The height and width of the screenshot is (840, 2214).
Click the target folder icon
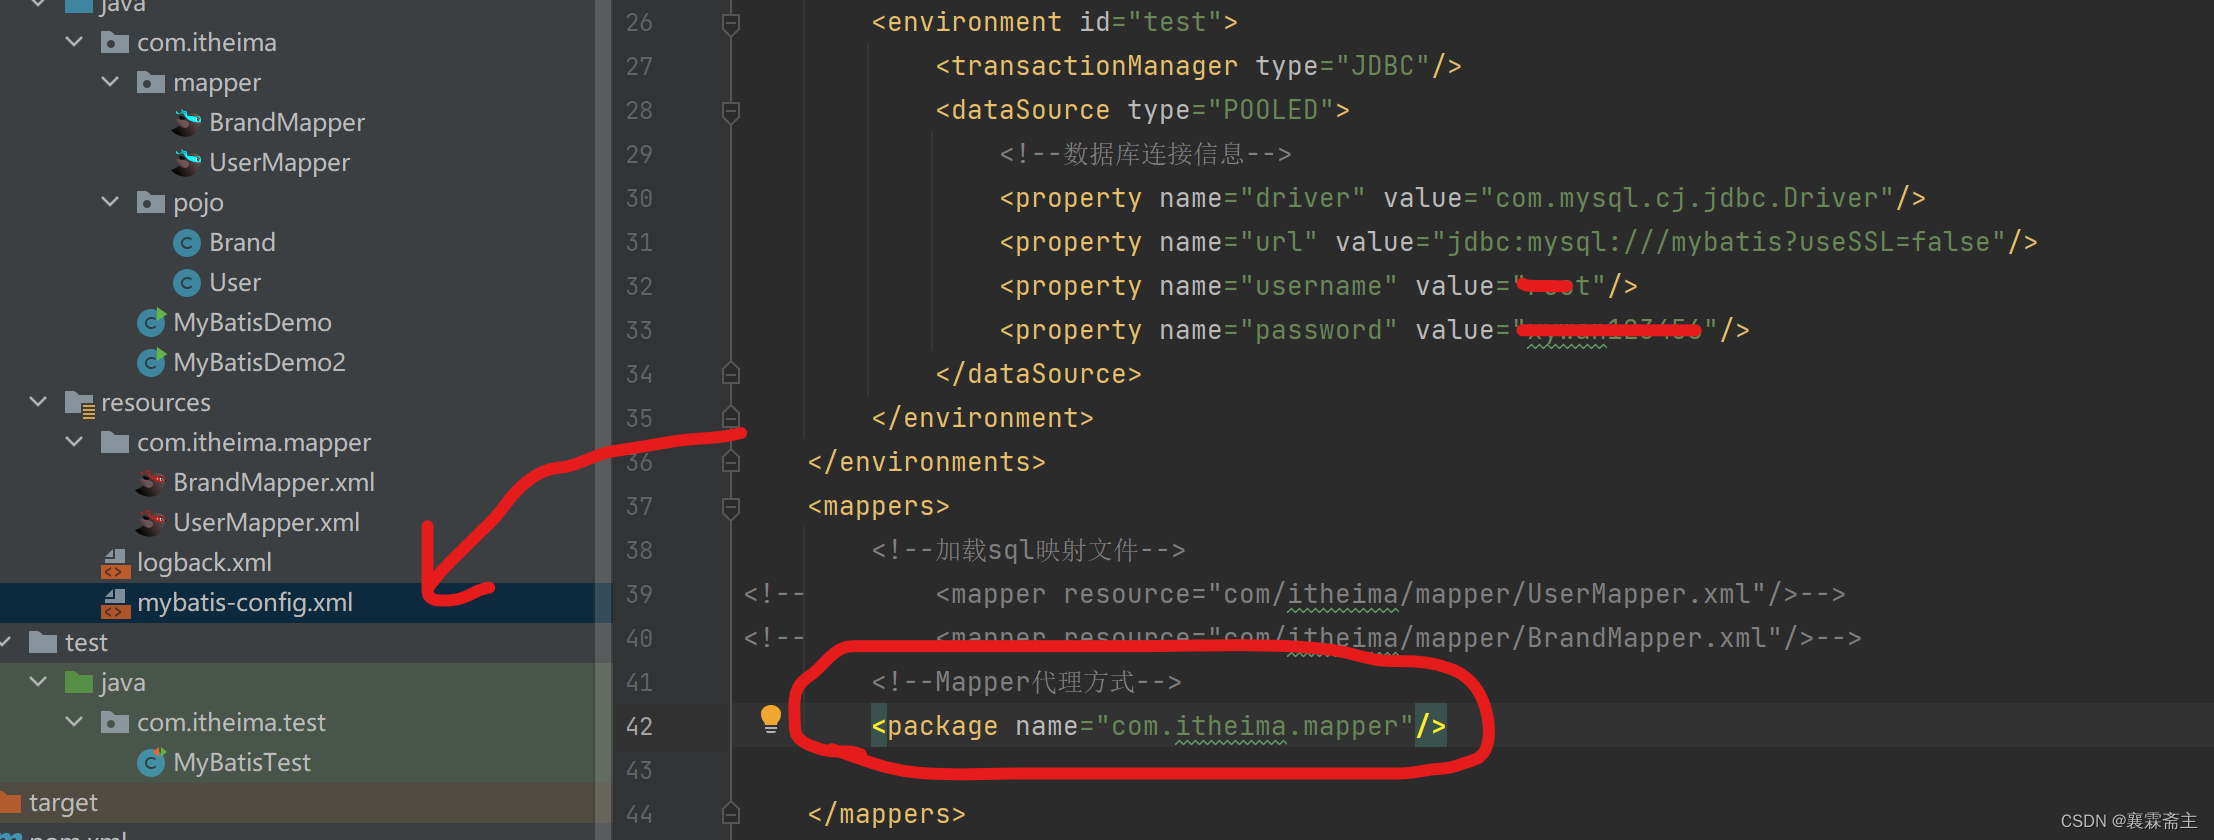coord(10,802)
